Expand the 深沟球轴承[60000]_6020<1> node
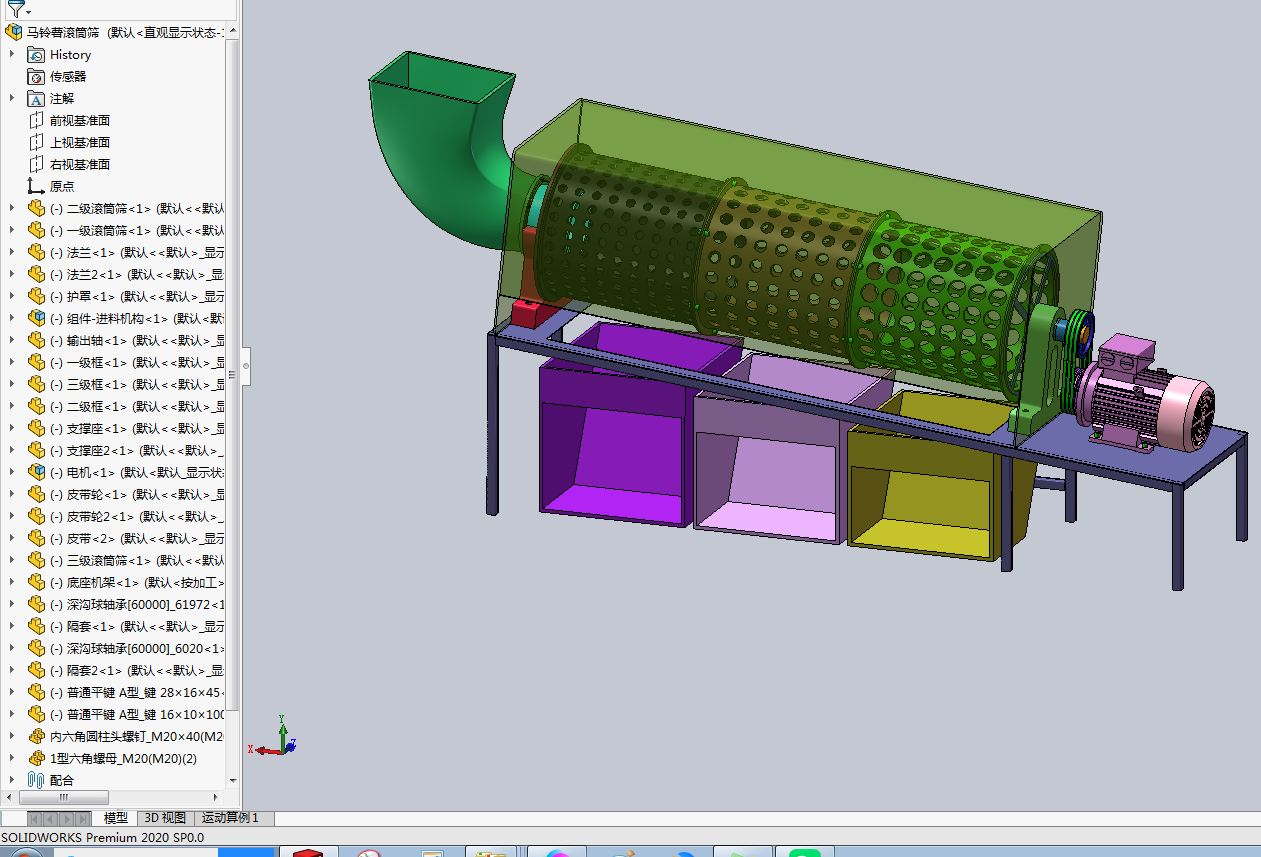This screenshot has height=857, width=1261. [12, 648]
